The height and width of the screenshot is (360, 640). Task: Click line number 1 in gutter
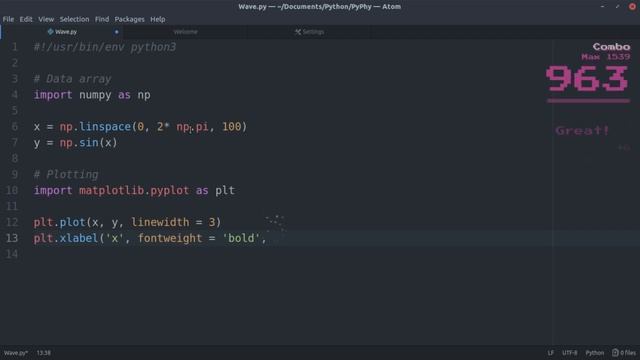pyautogui.click(x=15, y=47)
